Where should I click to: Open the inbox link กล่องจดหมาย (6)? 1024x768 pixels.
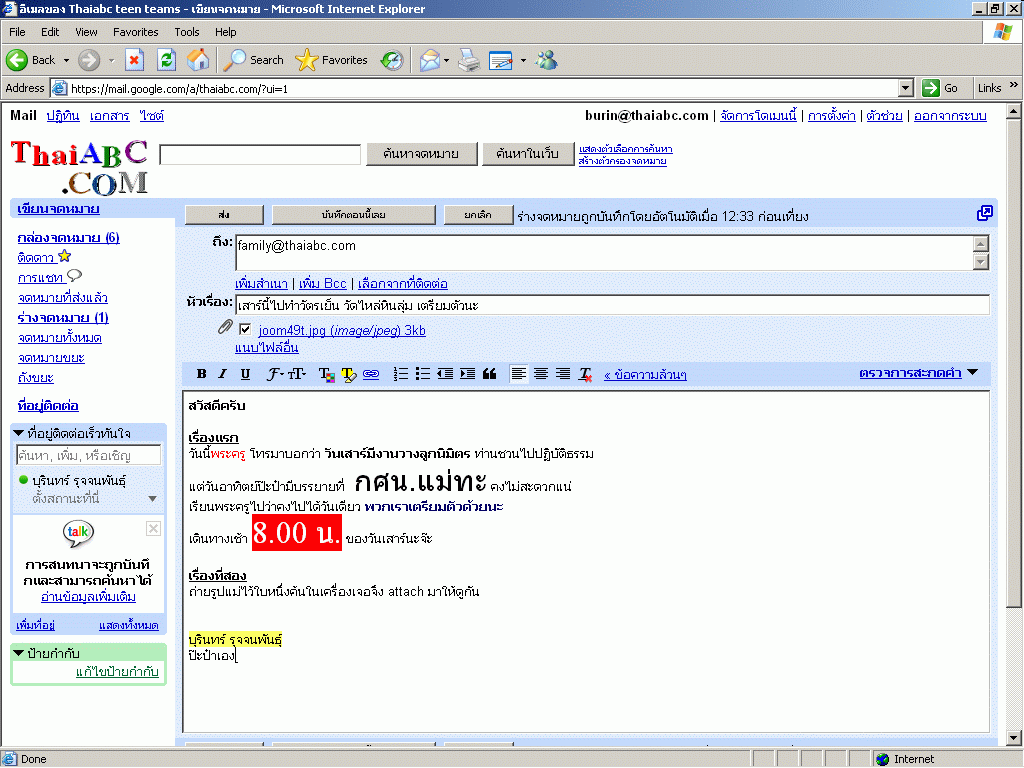(x=68, y=237)
